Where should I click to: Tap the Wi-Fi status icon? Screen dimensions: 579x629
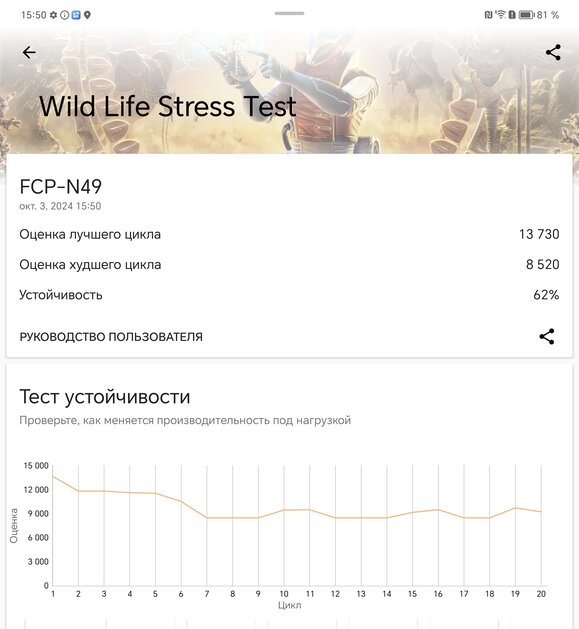tap(500, 14)
